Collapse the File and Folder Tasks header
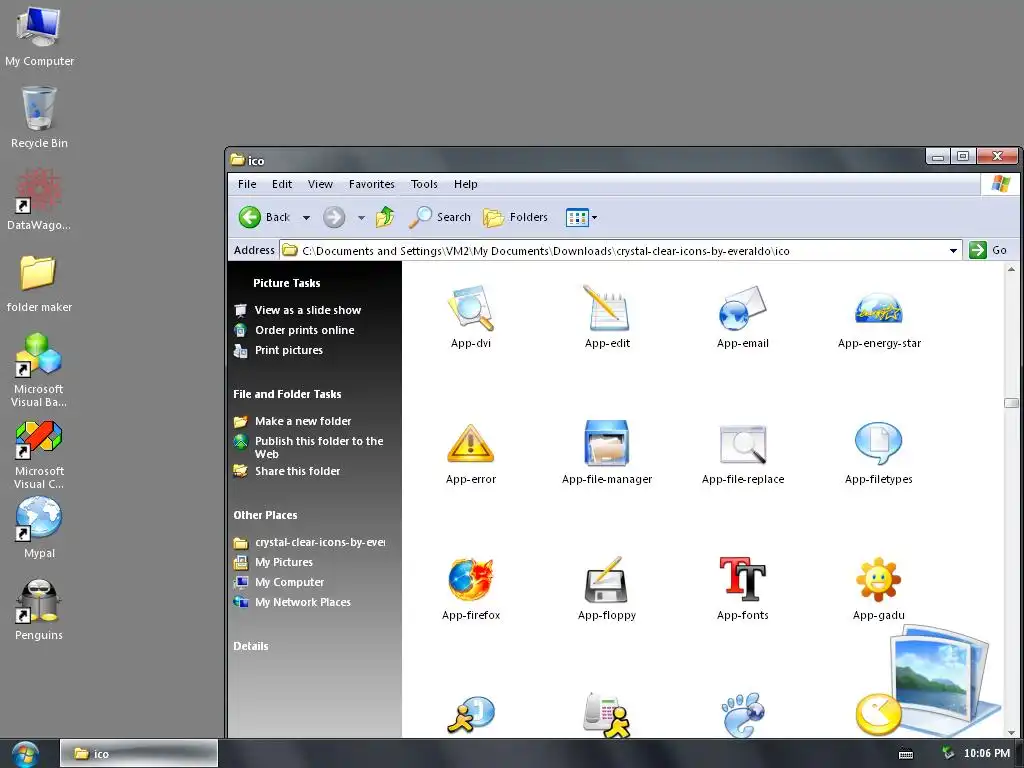Image resolution: width=1024 pixels, height=768 pixels. (x=287, y=394)
